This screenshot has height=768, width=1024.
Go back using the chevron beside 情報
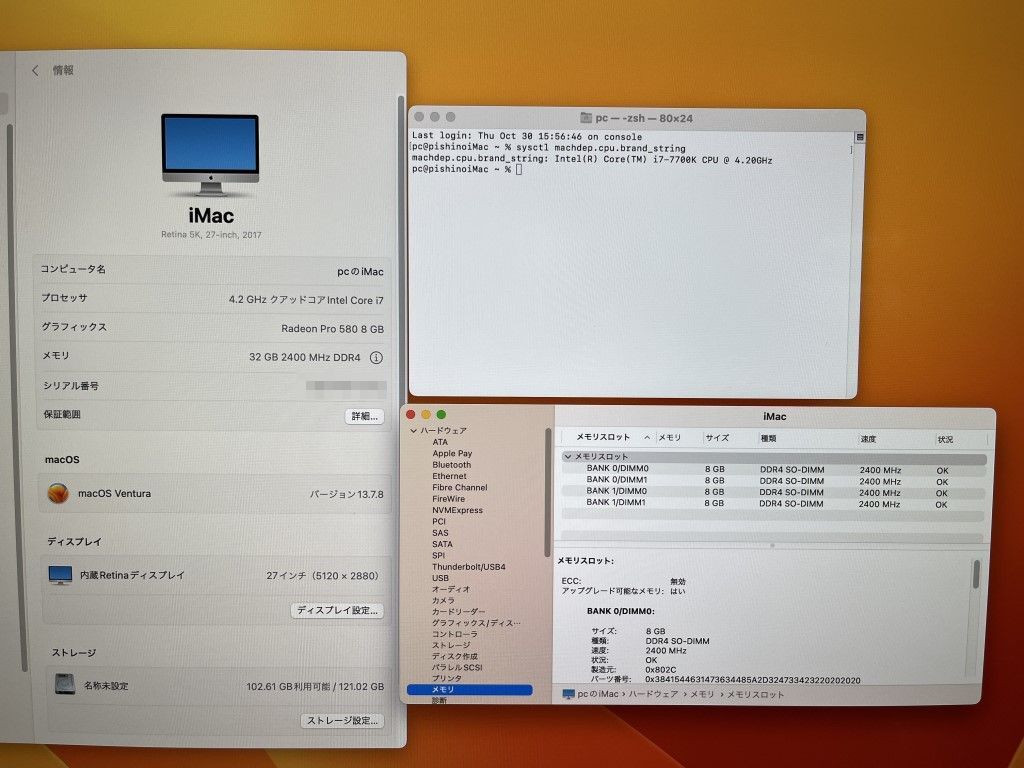[35, 71]
